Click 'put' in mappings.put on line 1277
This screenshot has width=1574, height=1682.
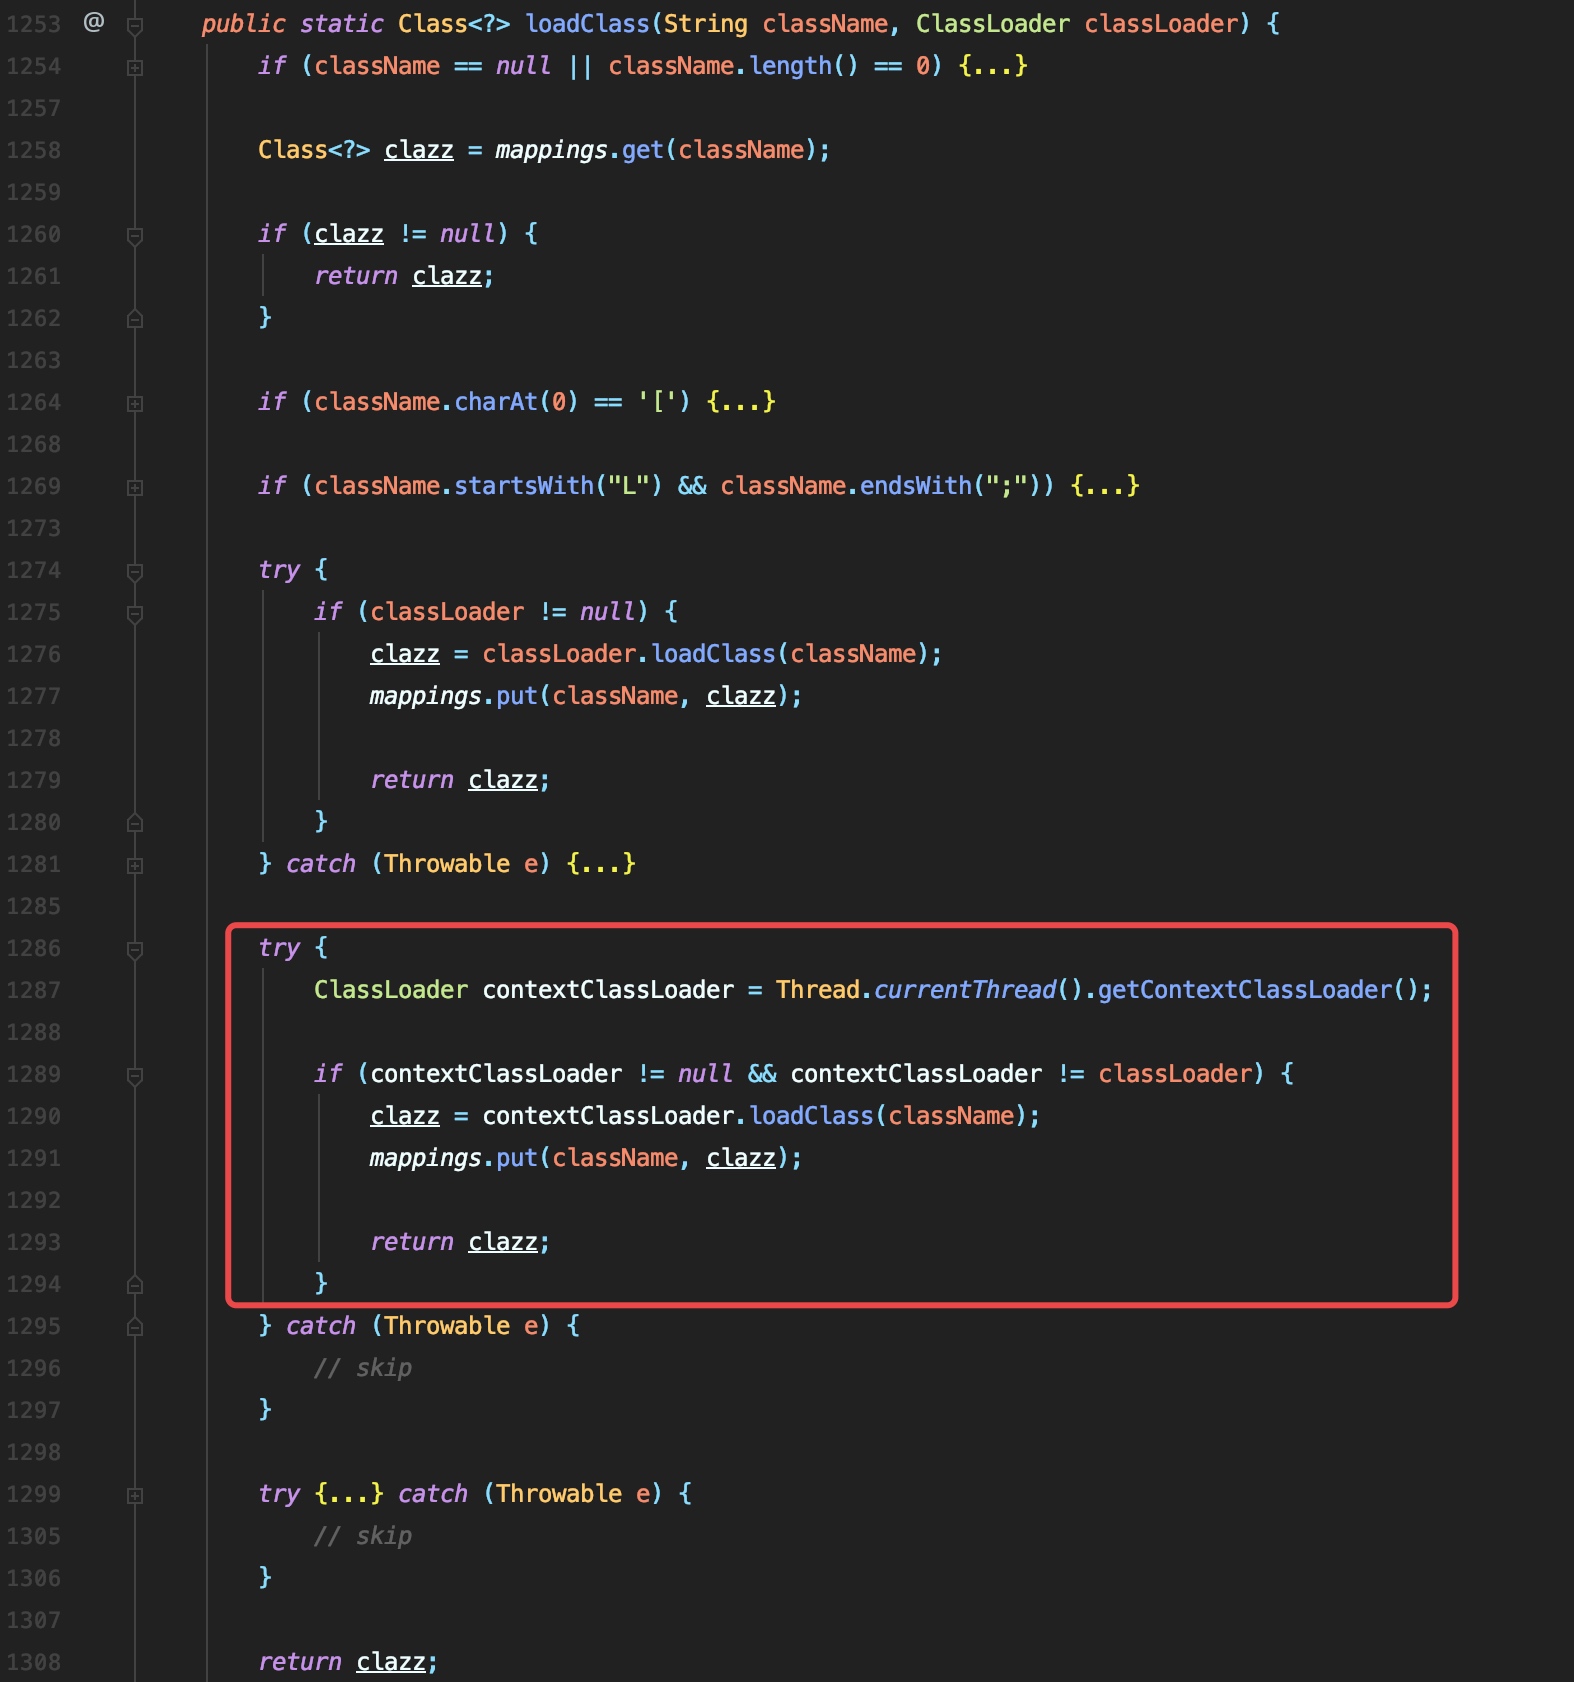pyautogui.click(x=517, y=696)
